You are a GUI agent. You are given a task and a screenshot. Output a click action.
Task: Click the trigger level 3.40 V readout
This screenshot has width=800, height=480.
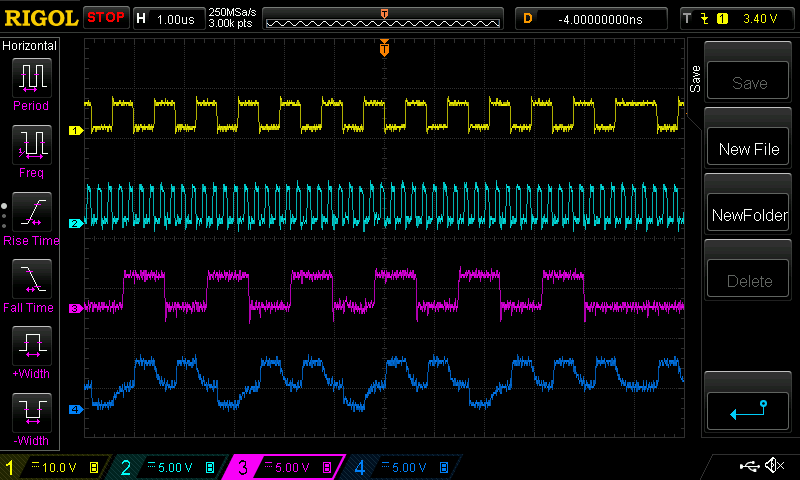point(760,19)
